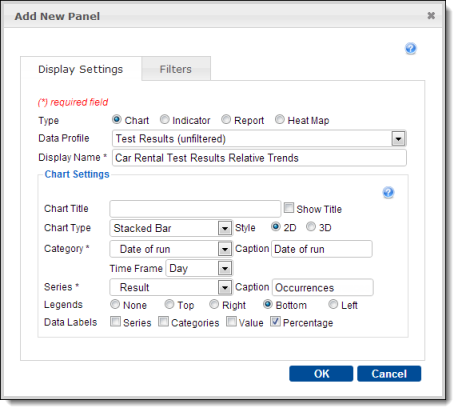Enable the Show Title checkbox
Image resolution: width=458 pixels, height=412 pixels.
[289, 208]
